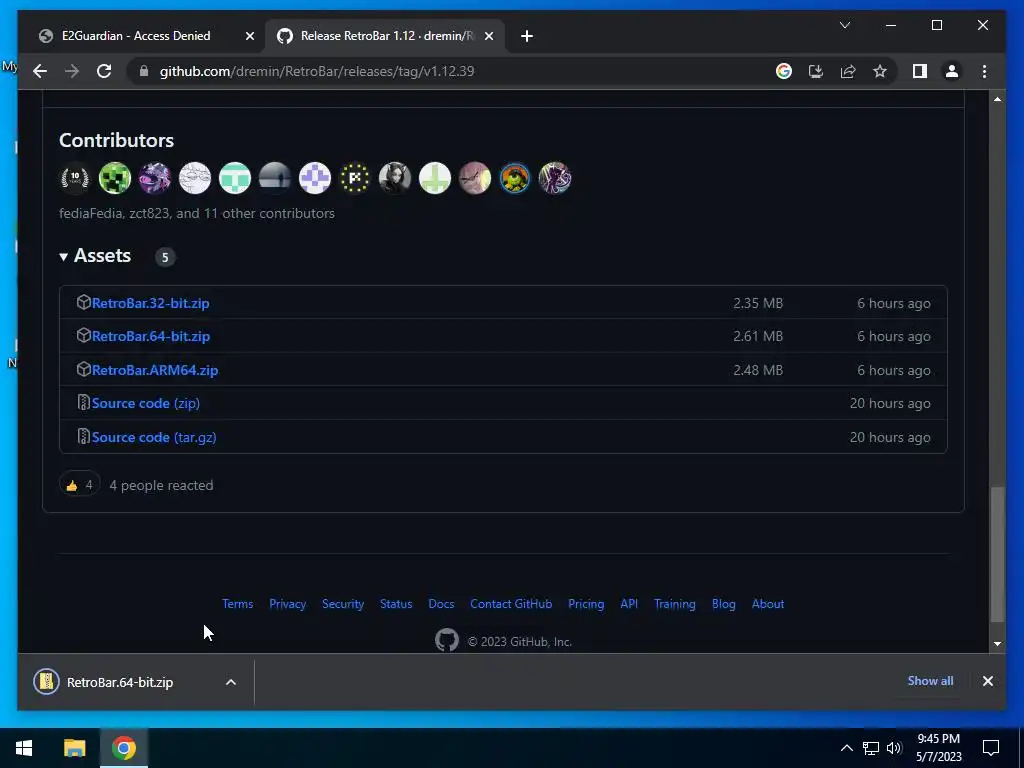Open a new browser tab
This screenshot has width=1024, height=768.
click(527, 36)
